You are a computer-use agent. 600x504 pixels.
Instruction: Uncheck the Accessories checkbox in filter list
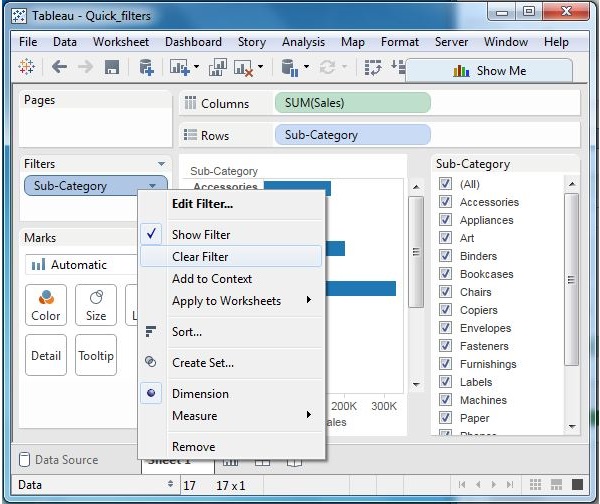pos(446,202)
